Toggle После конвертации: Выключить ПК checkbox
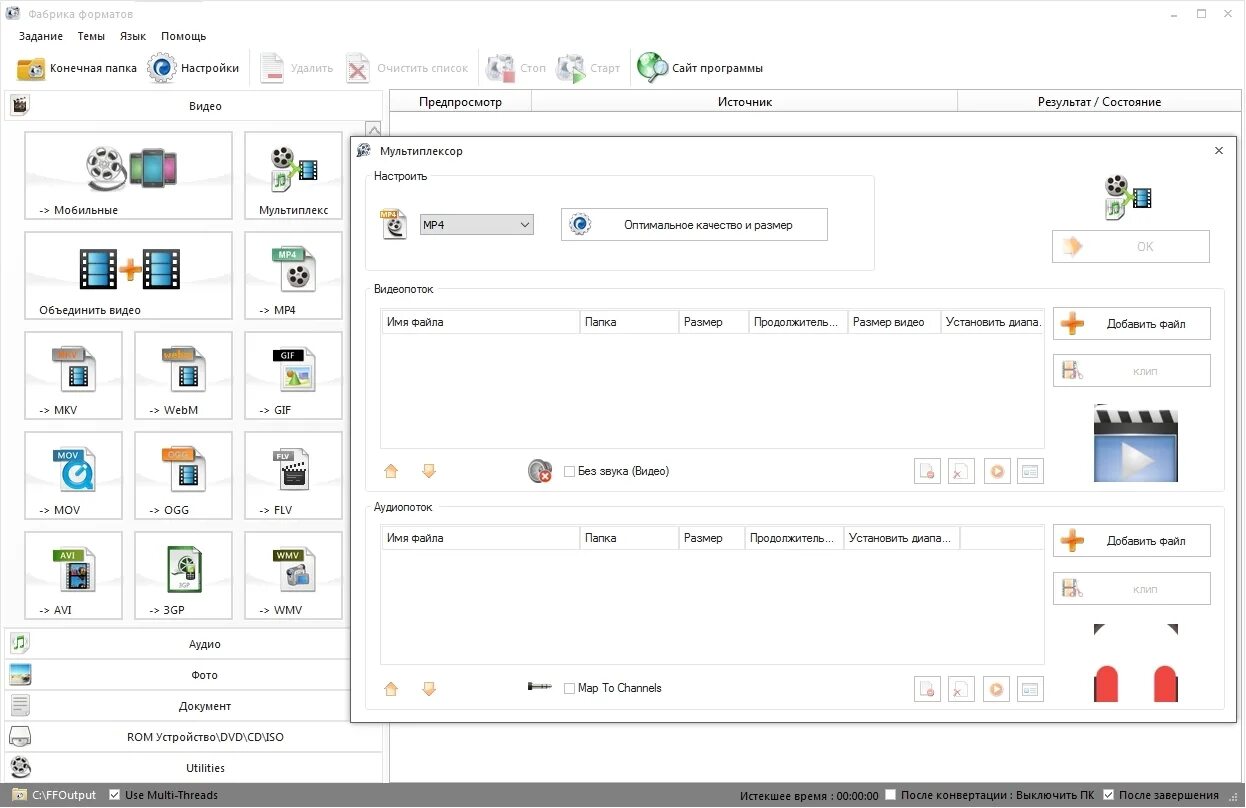Screen dimensions: 1246x808 click(x=891, y=796)
